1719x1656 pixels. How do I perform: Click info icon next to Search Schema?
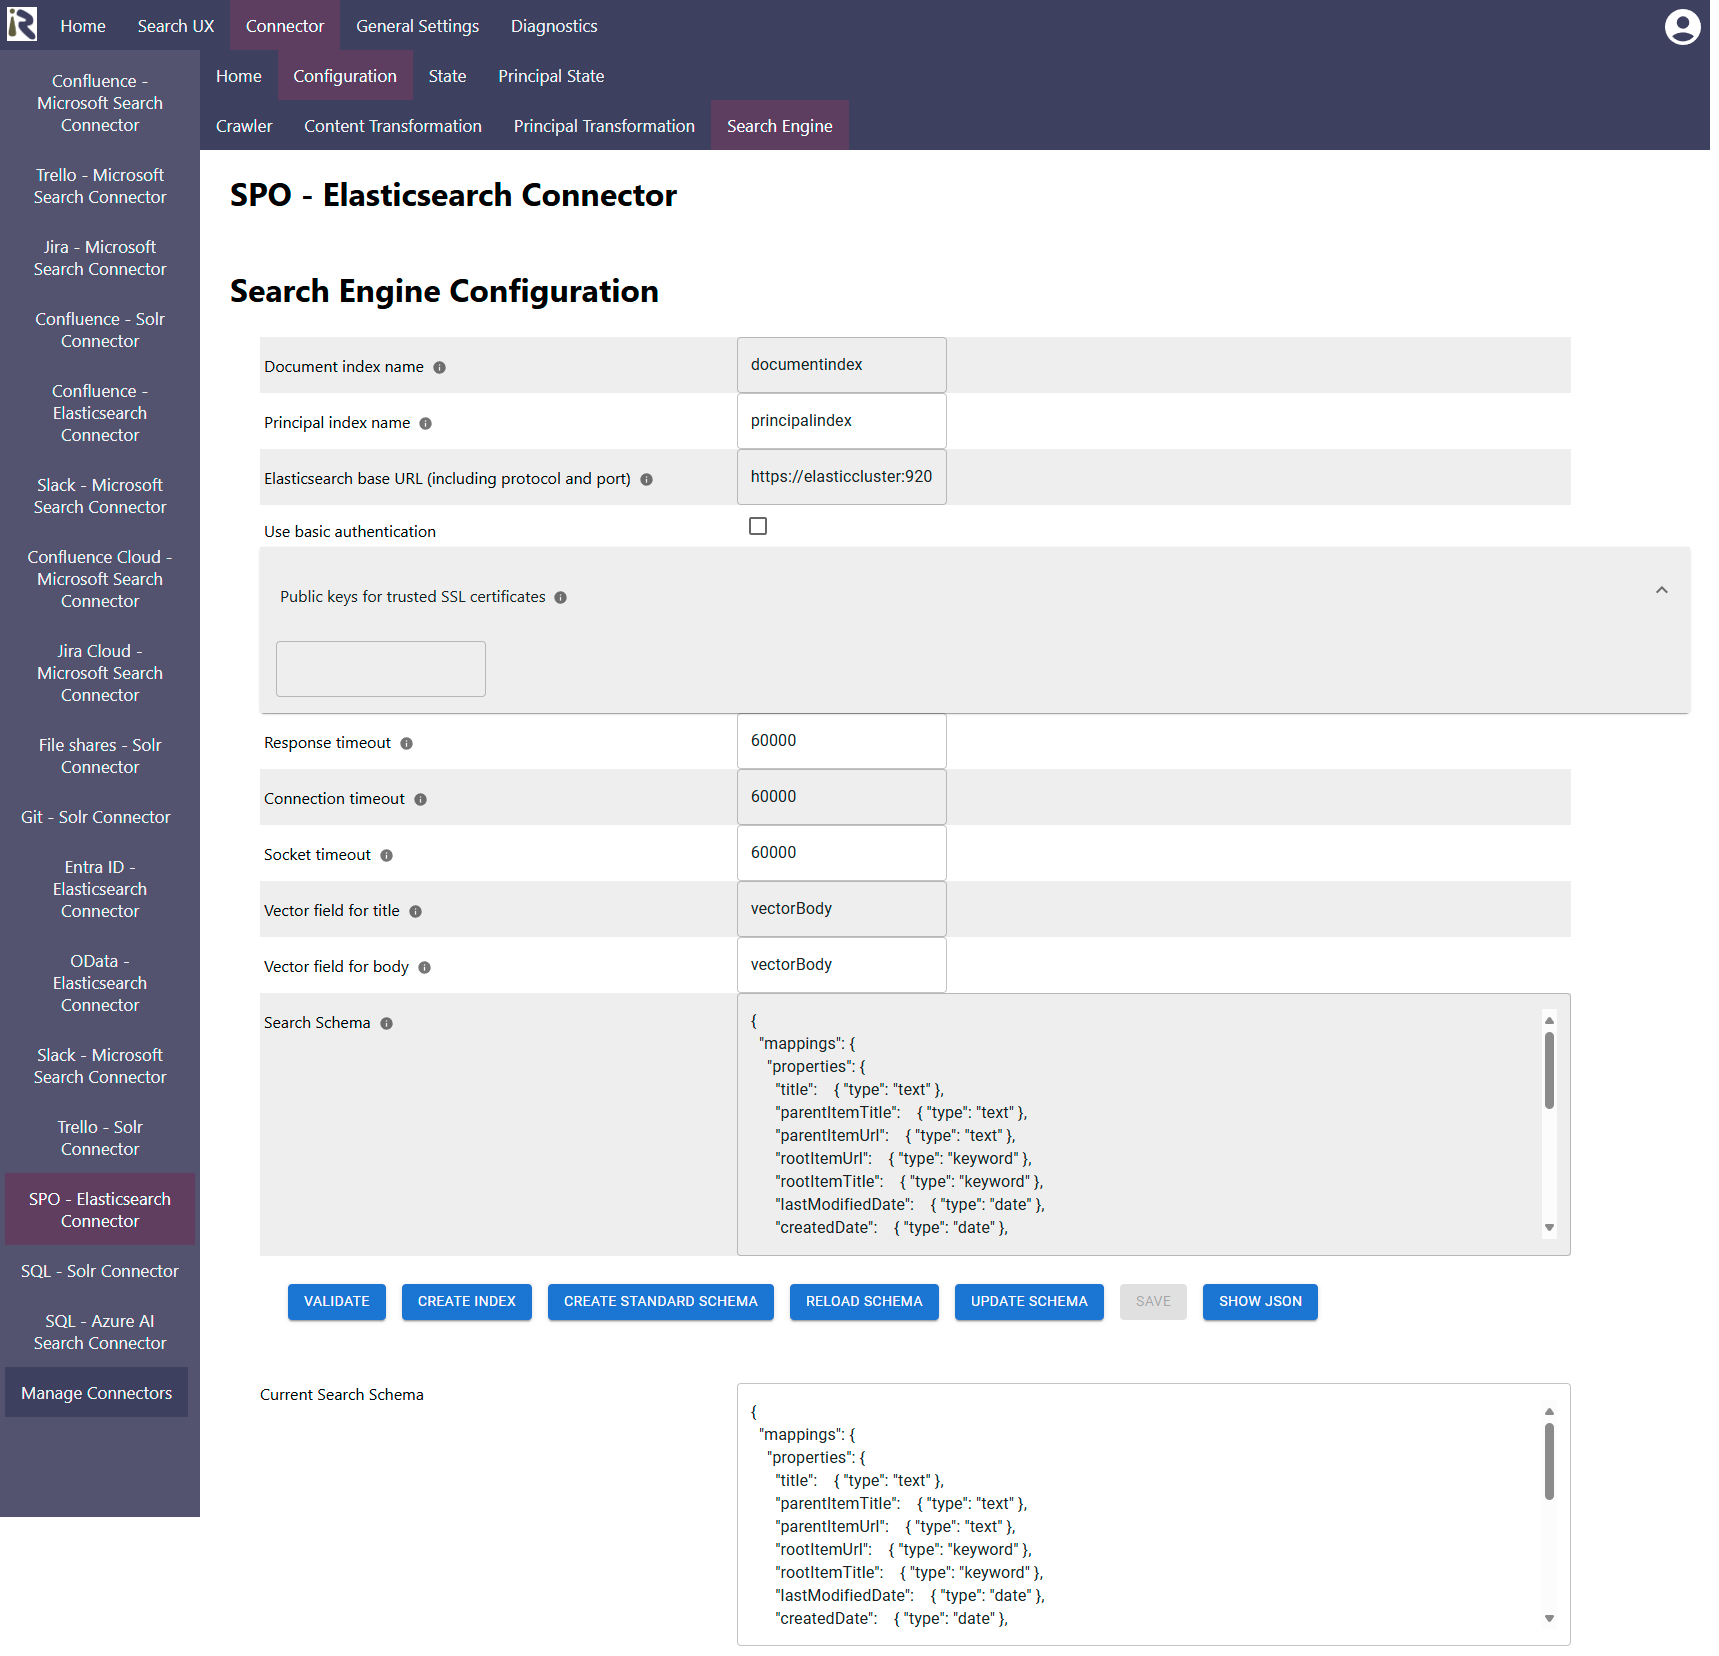(x=387, y=1024)
